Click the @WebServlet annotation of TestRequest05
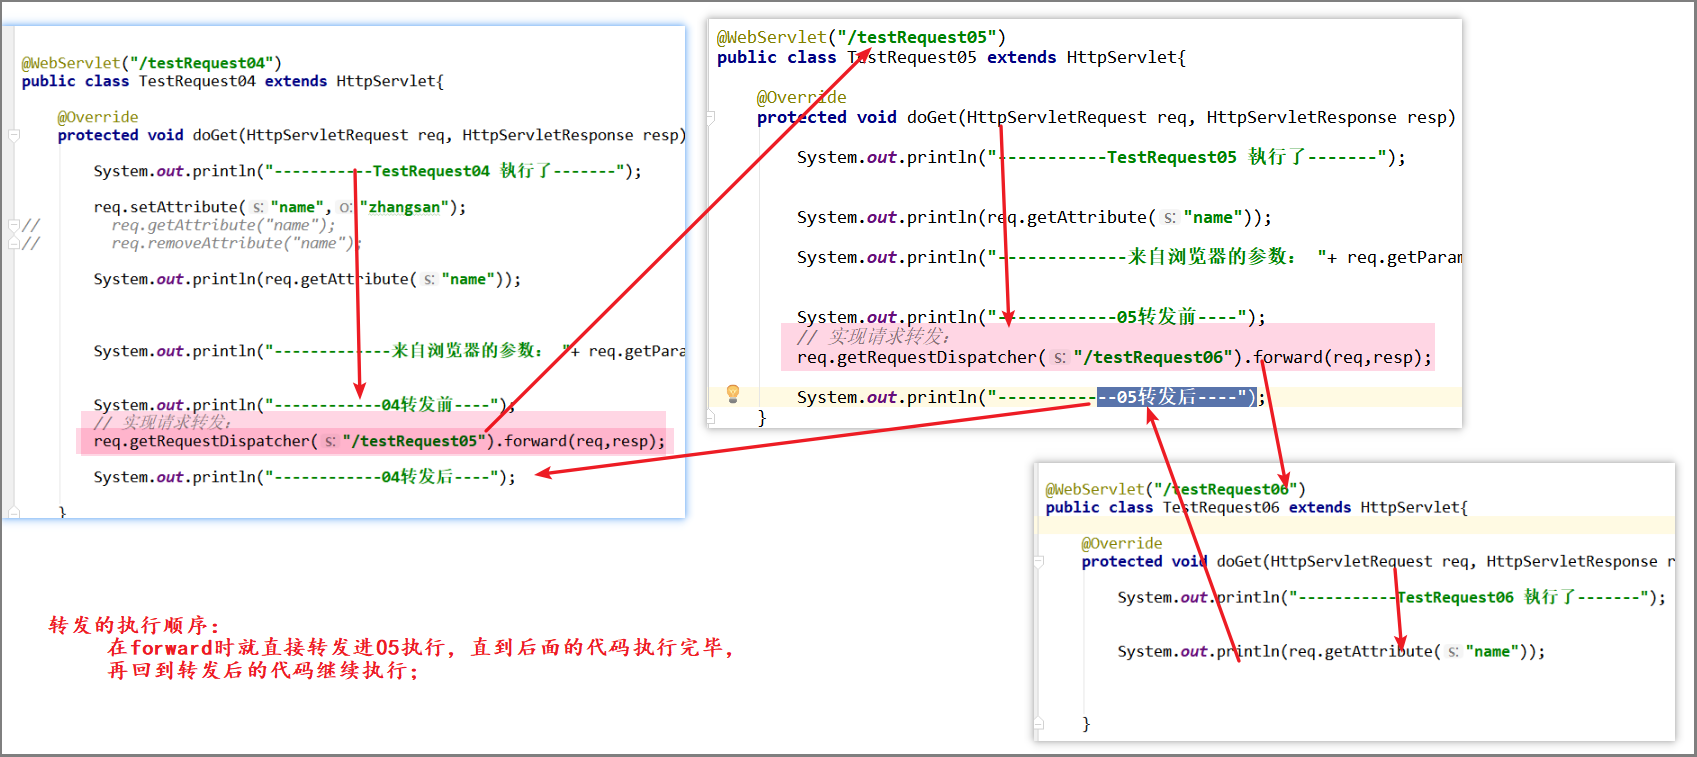This screenshot has width=1697, height=757. (x=772, y=37)
